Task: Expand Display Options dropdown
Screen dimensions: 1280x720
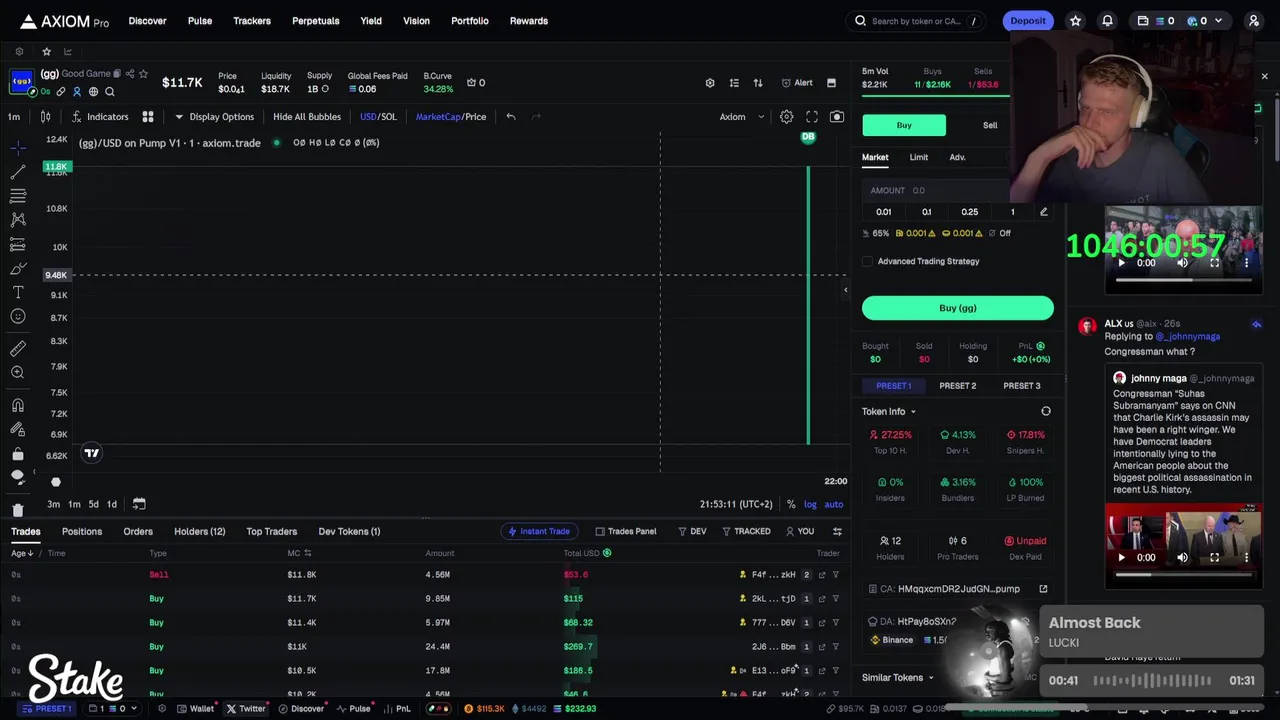Action: tap(215, 117)
